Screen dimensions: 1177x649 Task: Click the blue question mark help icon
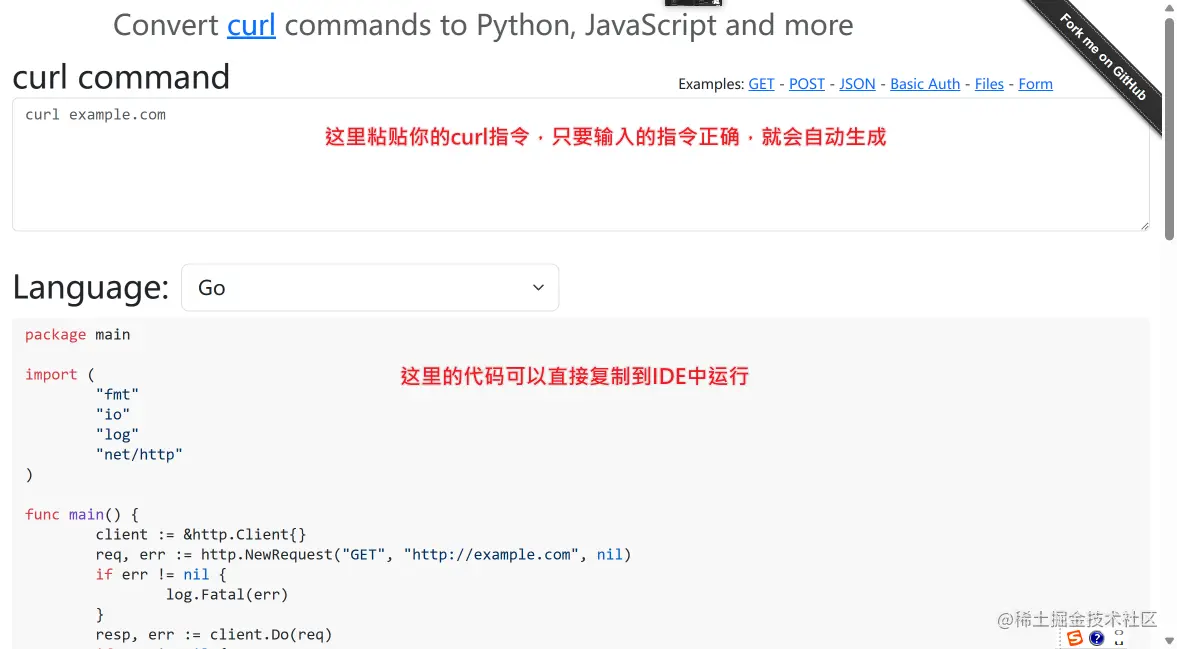pyautogui.click(x=1097, y=638)
